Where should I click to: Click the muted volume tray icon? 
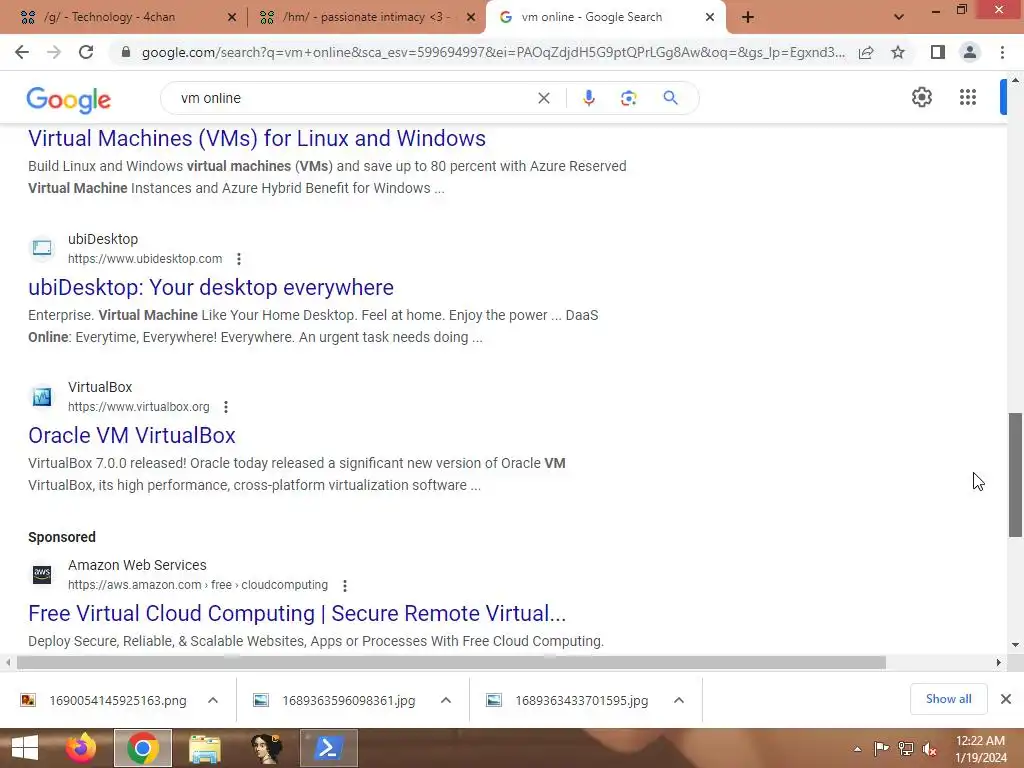(929, 748)
